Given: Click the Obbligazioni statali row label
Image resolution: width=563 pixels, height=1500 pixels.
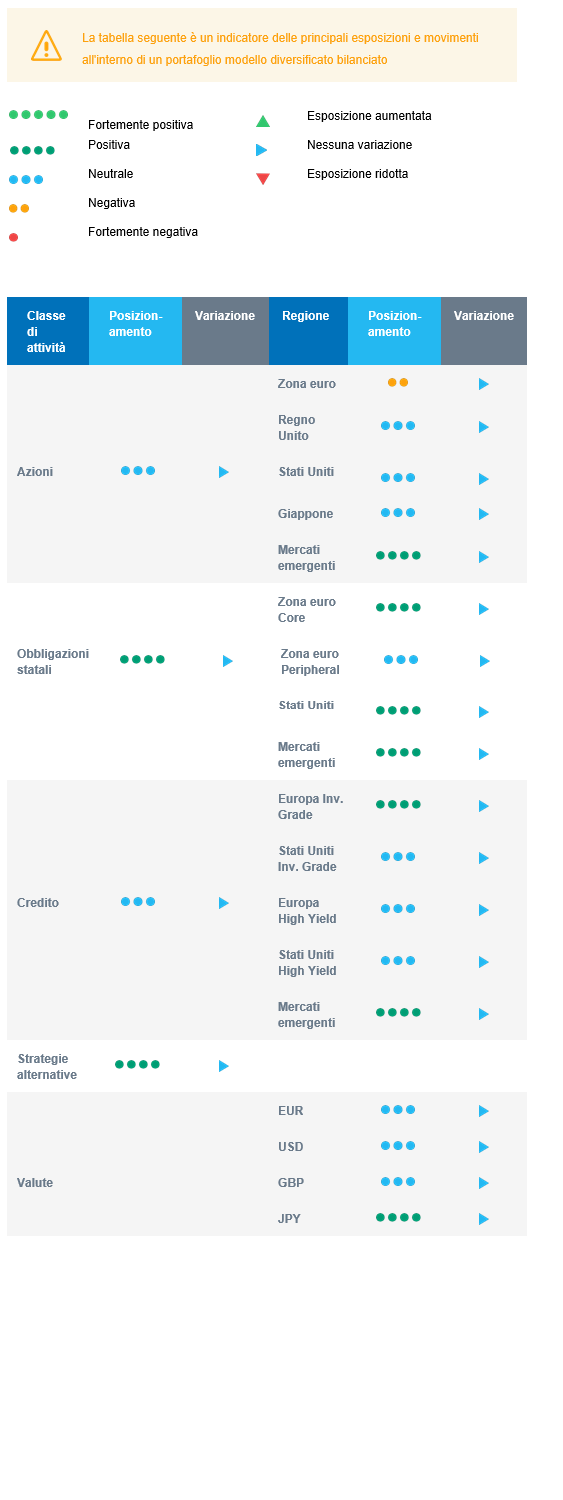Looking at the screenshot, I should pos(53,662).
